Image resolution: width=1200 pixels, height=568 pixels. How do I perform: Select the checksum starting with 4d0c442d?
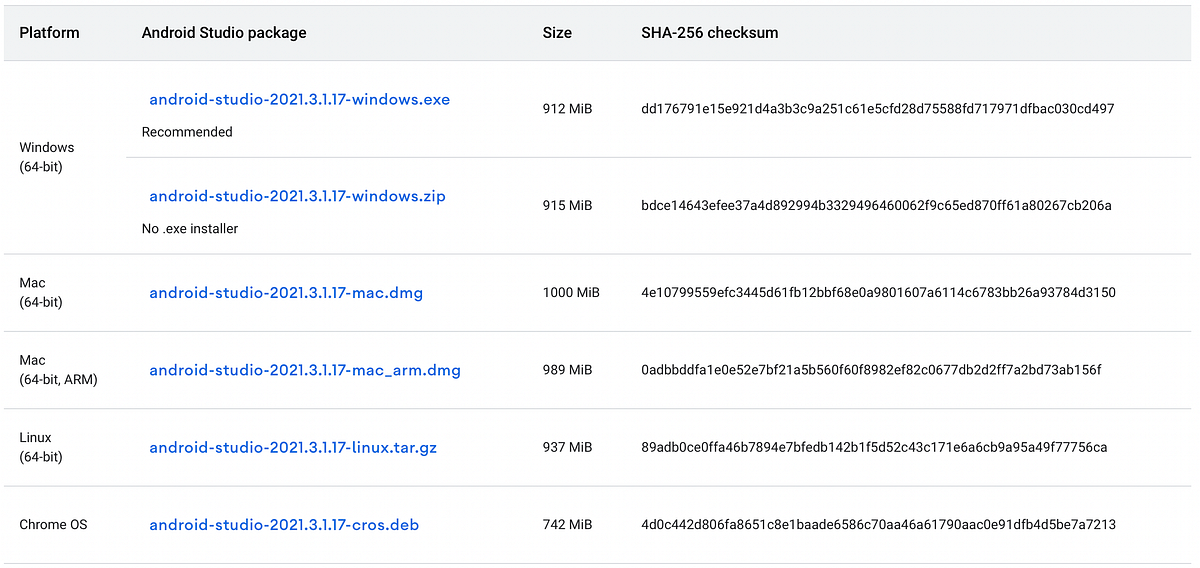point(878,525)
